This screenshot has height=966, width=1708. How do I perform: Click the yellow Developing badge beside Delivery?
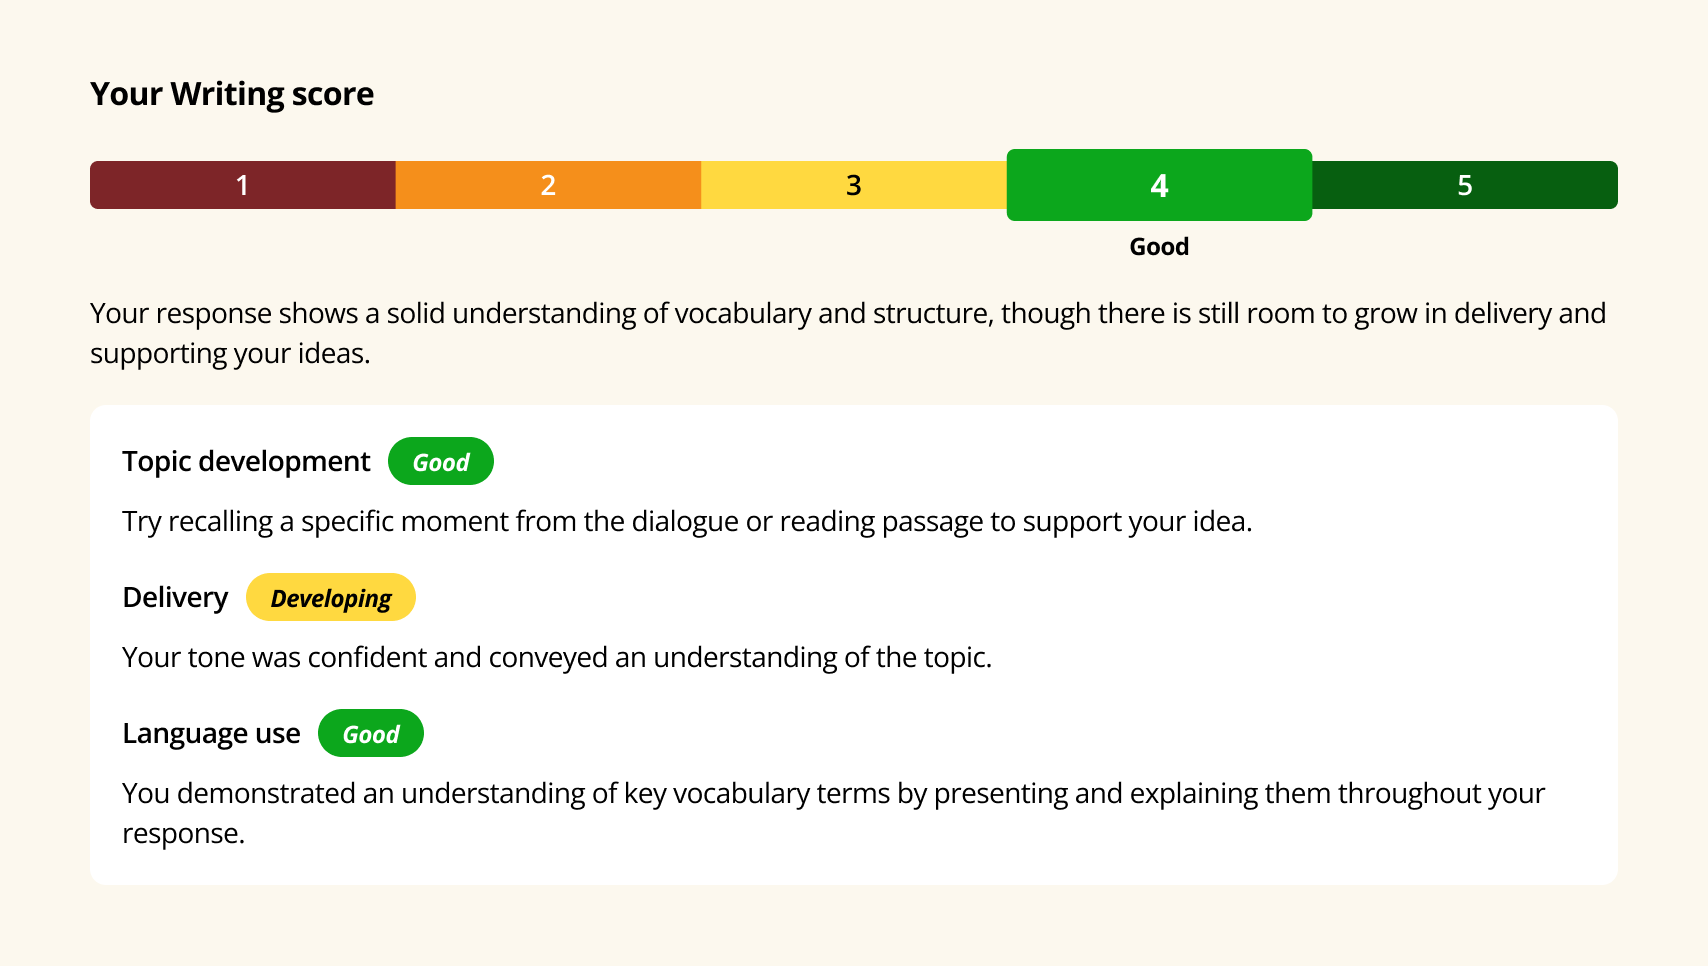331,598
